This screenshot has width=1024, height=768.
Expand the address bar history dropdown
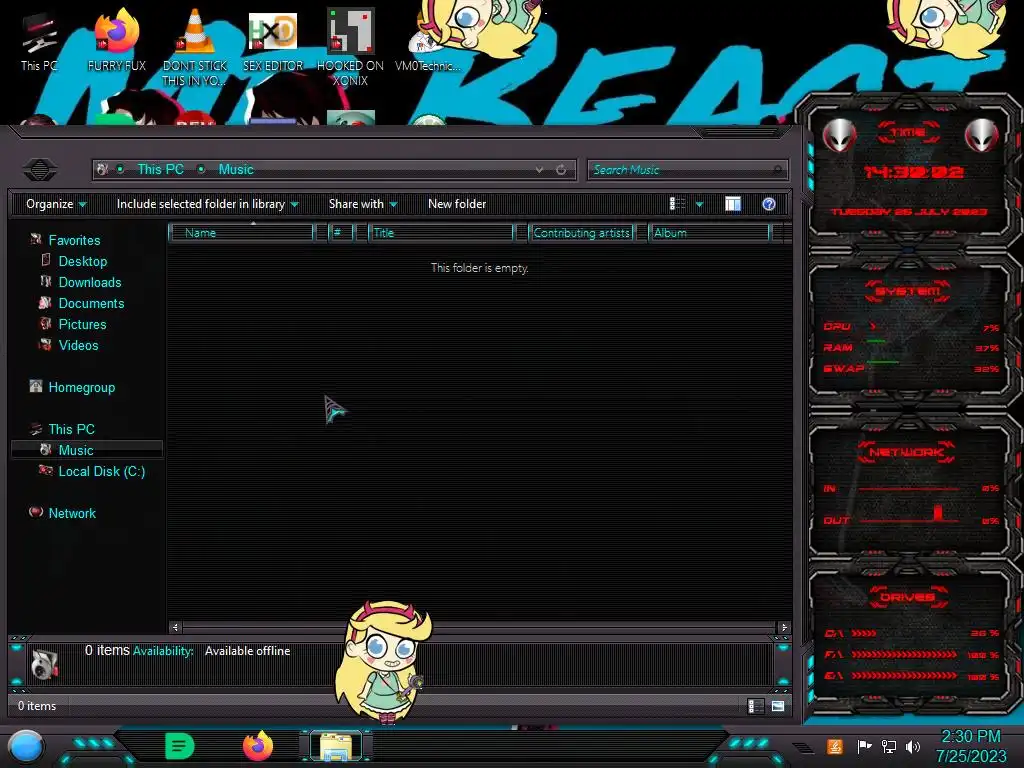[539, 170]
